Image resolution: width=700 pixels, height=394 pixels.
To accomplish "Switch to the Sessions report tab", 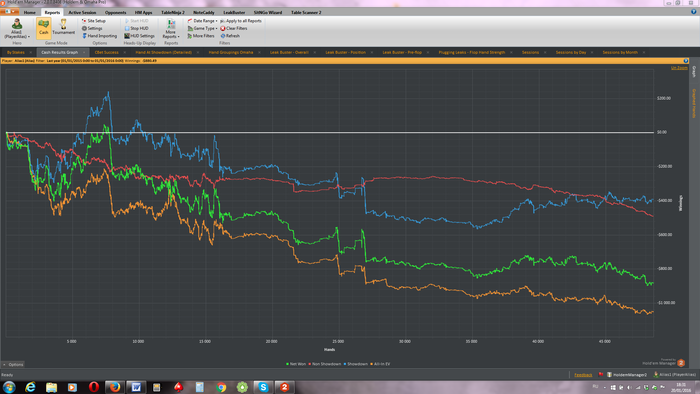I will tap(530, 52).
